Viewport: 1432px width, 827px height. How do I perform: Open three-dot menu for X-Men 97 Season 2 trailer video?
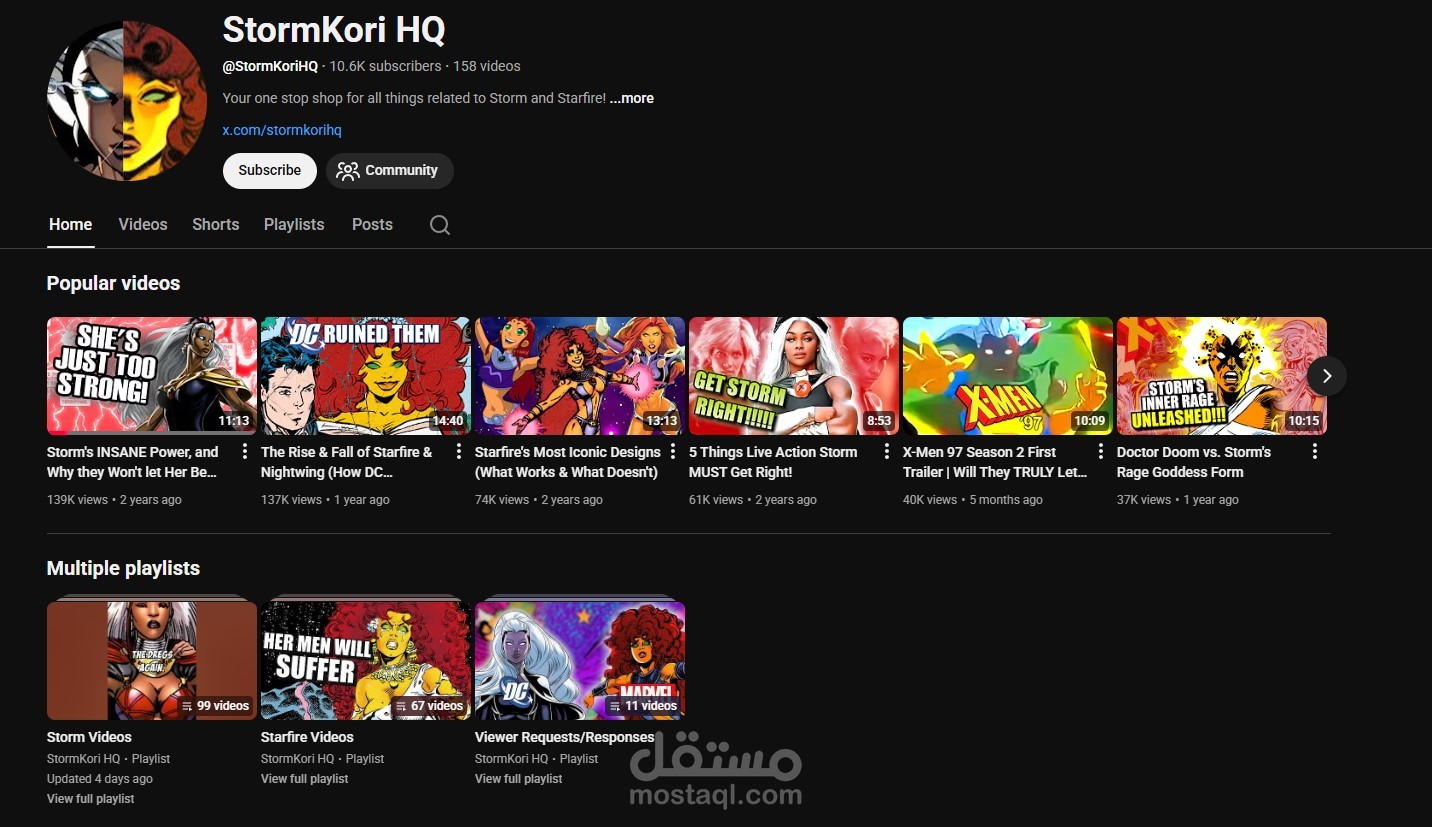point(1101,452)
